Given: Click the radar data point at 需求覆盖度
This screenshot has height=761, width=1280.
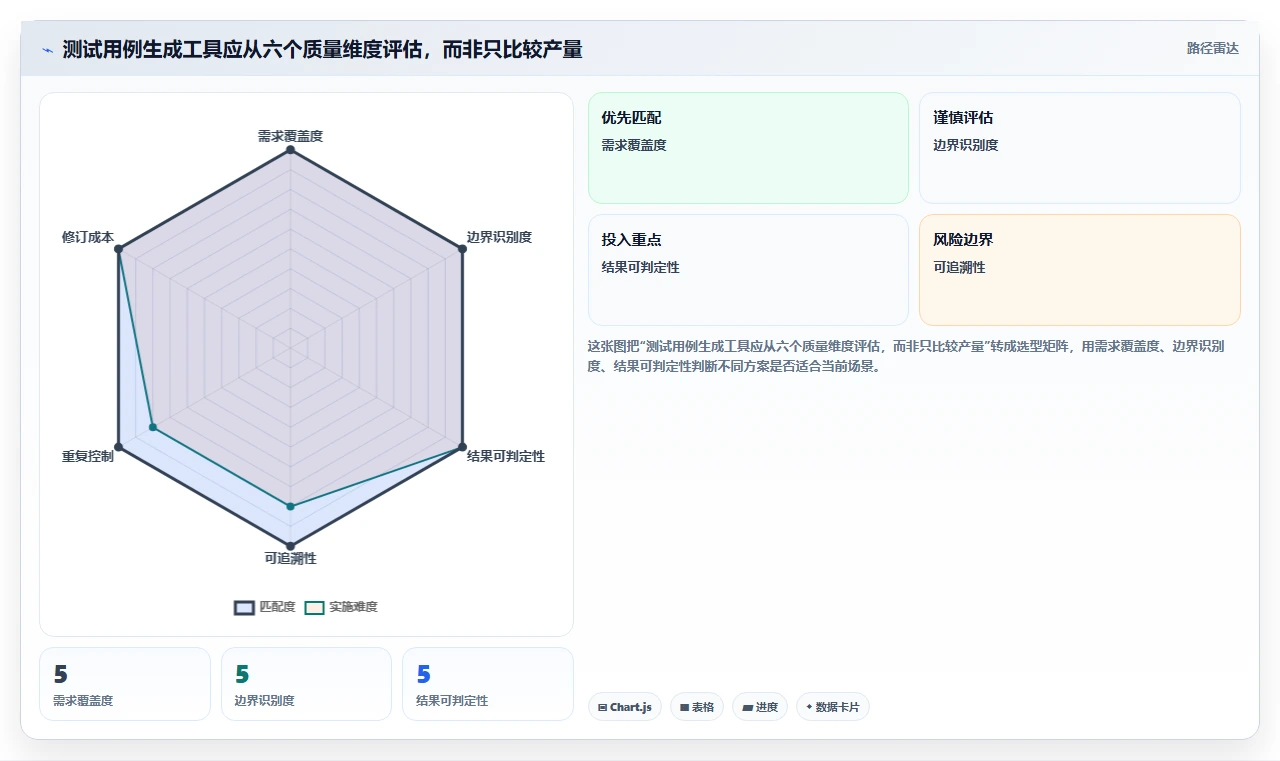Looking at the screenshot, I should click(290, 150).
